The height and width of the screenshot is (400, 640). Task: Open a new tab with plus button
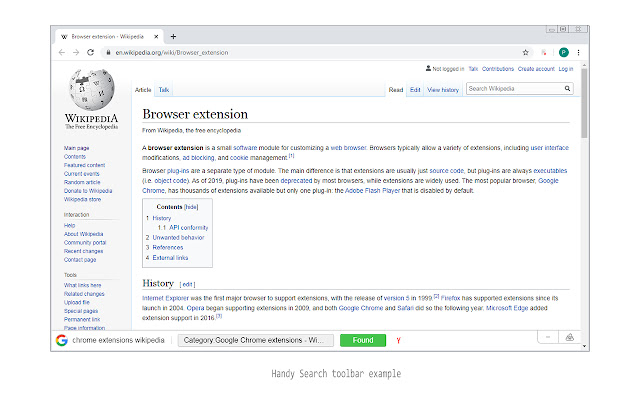[x=173, y=36]
